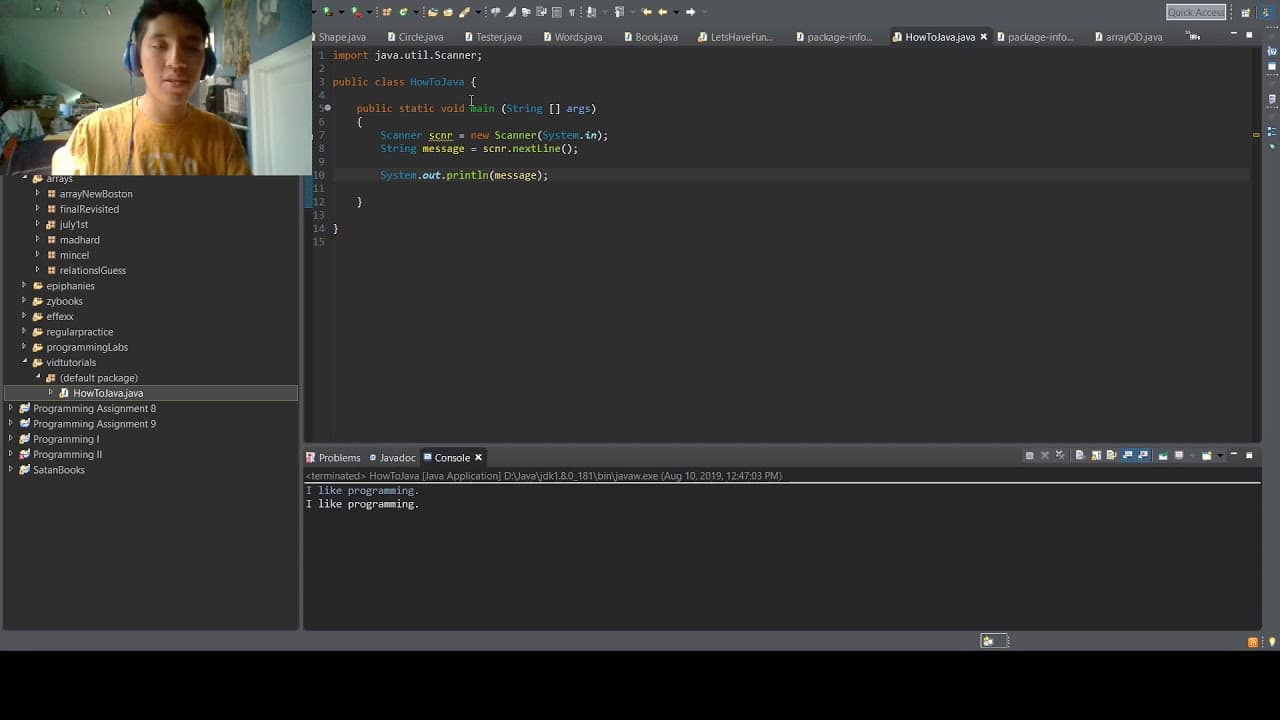
Task: Click the Quick Access search field
Action: click(1196, 12)
